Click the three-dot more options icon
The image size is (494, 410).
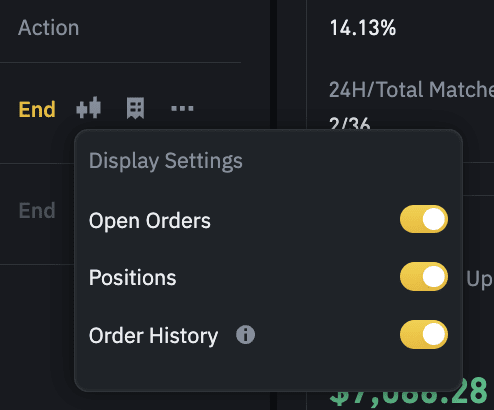182,108
